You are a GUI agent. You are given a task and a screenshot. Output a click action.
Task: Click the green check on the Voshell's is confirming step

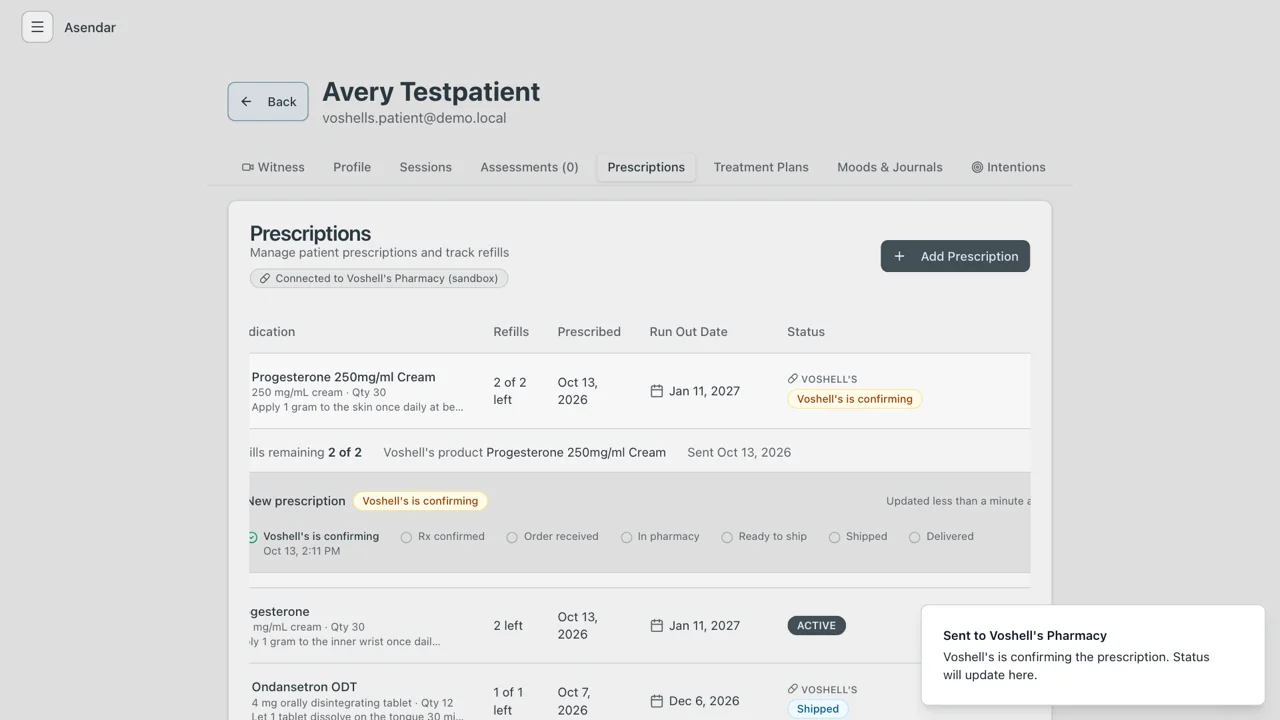(x=252, y=537)
